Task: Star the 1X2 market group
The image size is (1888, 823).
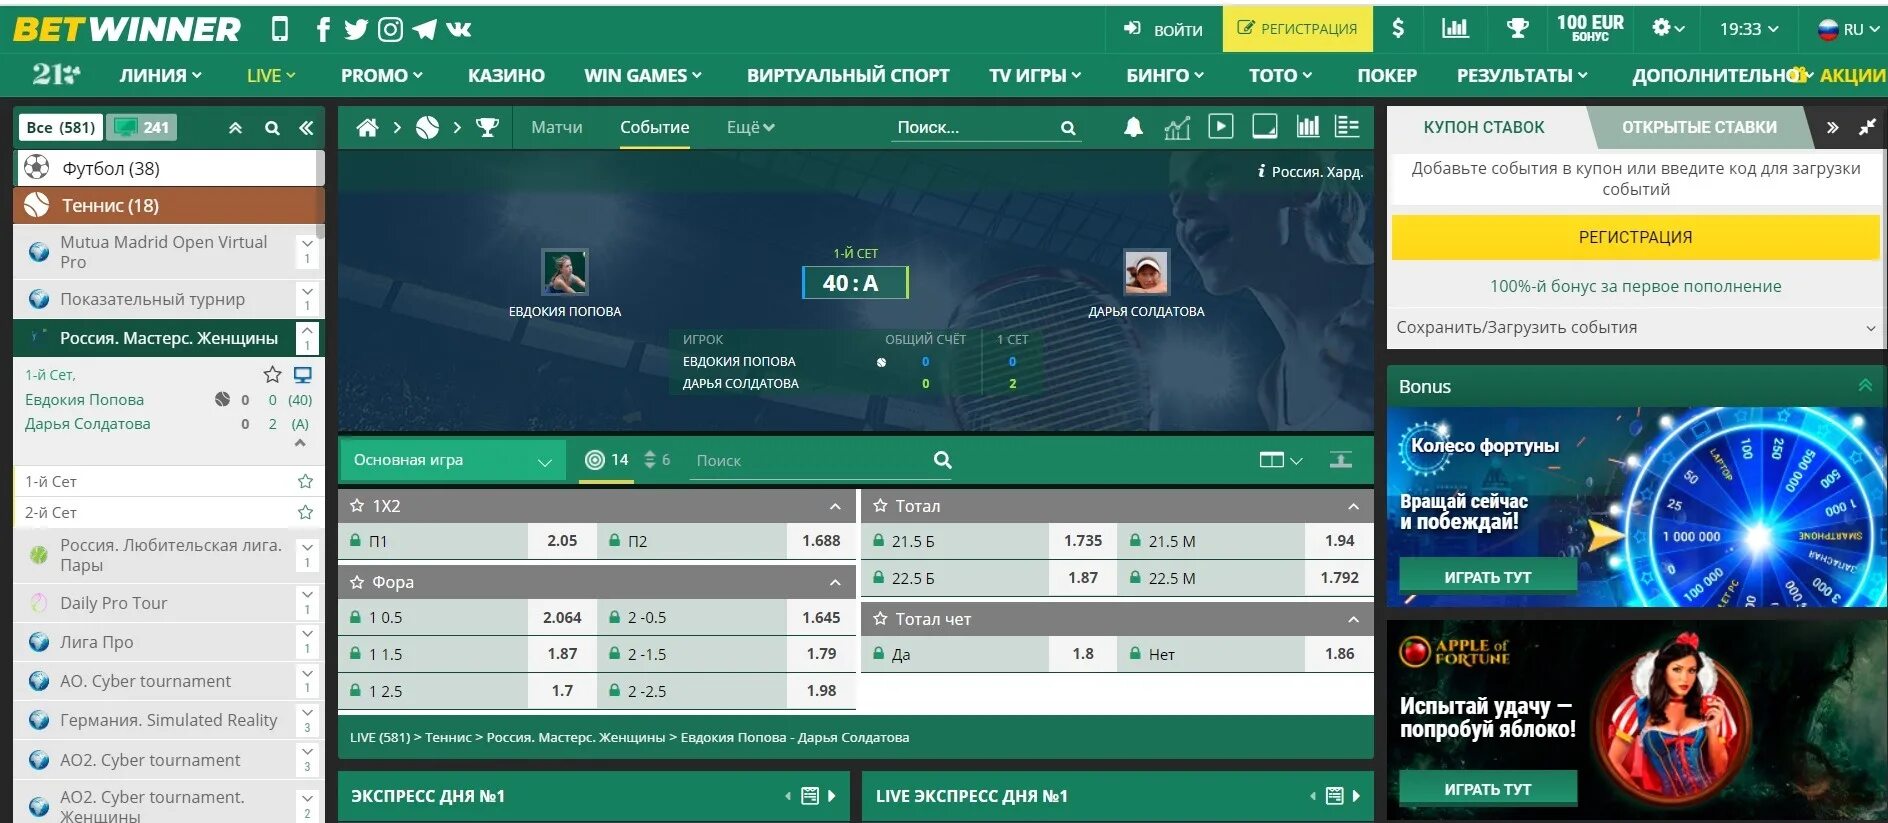Action: pos(356,506)
